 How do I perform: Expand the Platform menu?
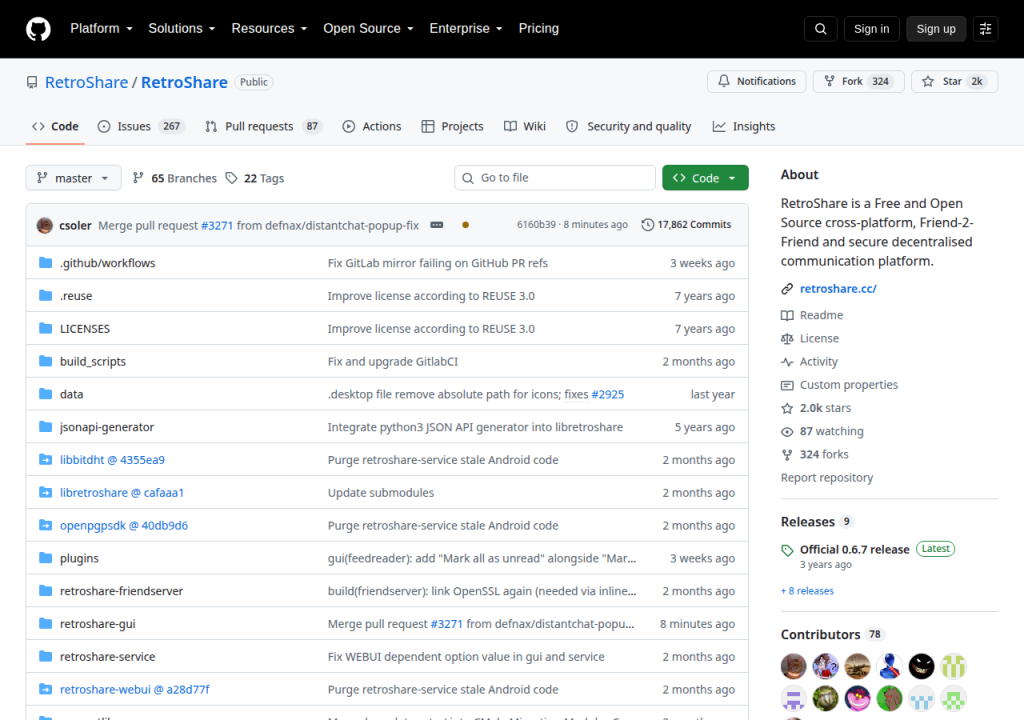[x=101, y=29]
